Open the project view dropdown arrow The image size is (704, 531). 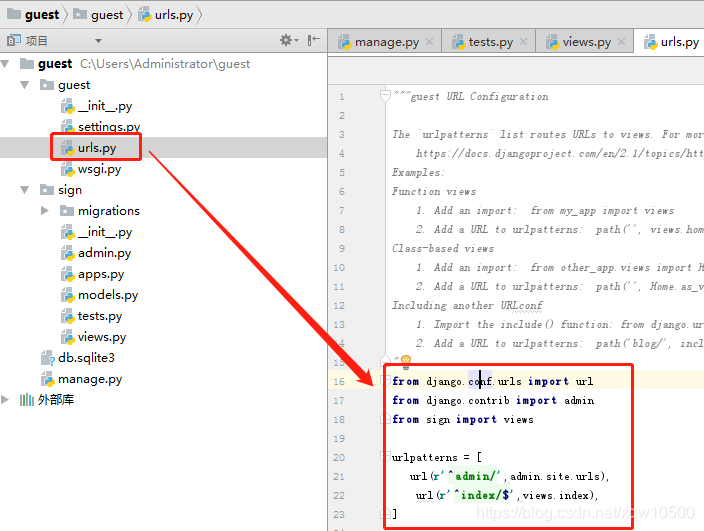pyautogui.click(x=98, y=41)
